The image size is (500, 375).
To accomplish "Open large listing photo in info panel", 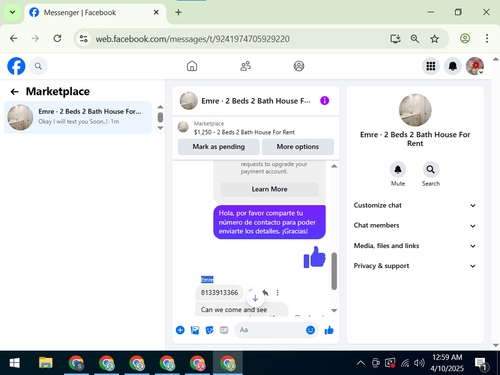I will coord(415,110).
